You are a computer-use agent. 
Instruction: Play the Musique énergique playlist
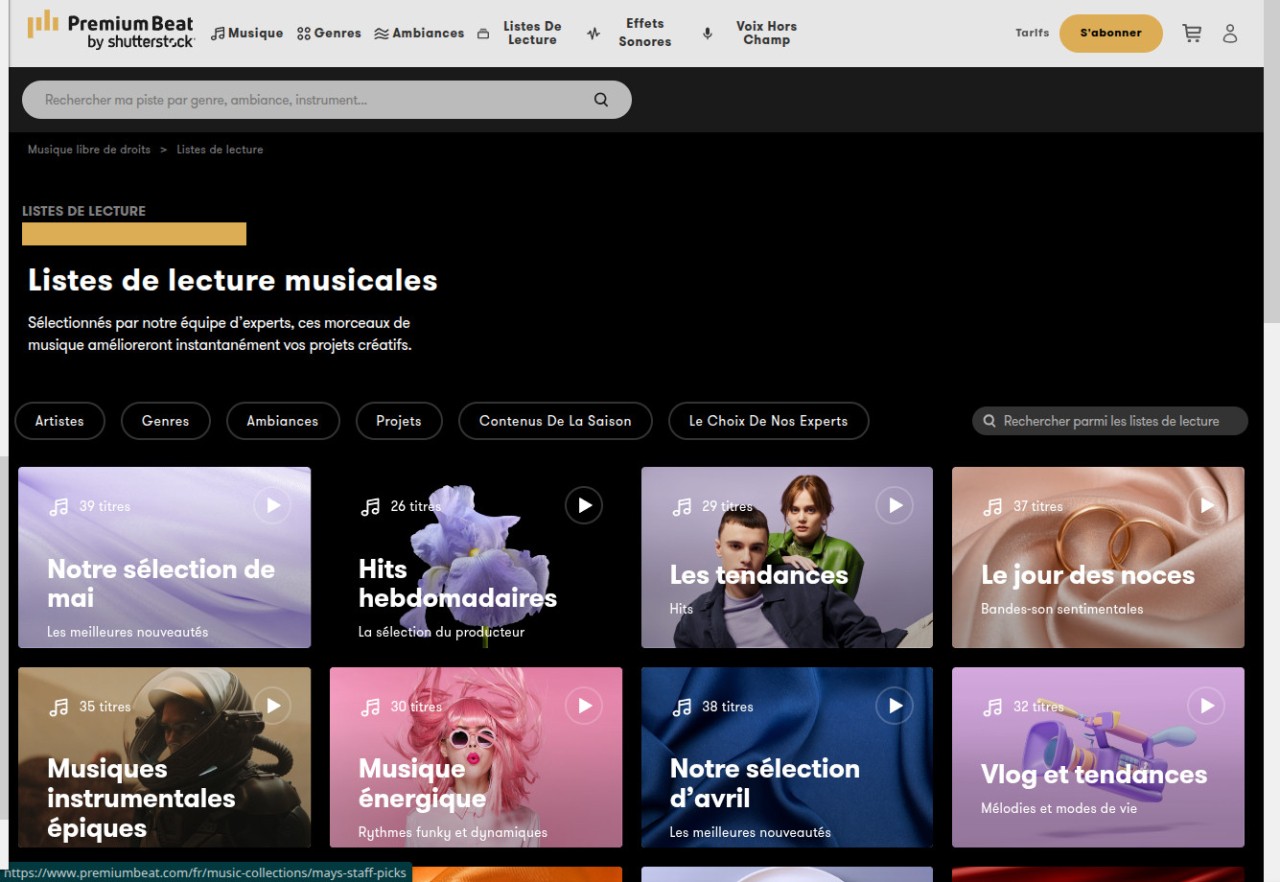(584, 706)
